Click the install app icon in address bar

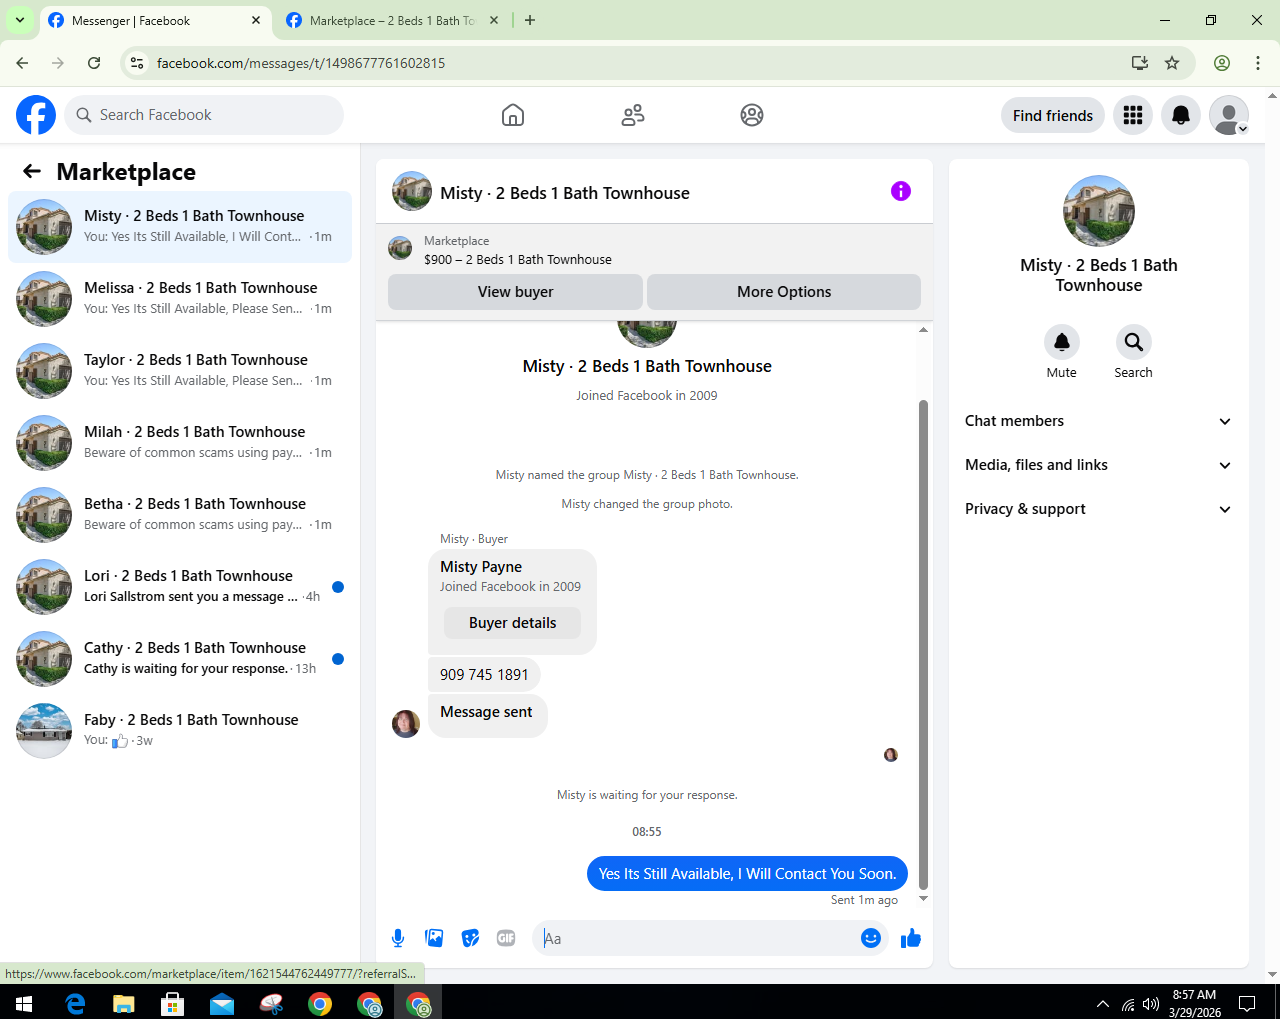pos(1140,63)
